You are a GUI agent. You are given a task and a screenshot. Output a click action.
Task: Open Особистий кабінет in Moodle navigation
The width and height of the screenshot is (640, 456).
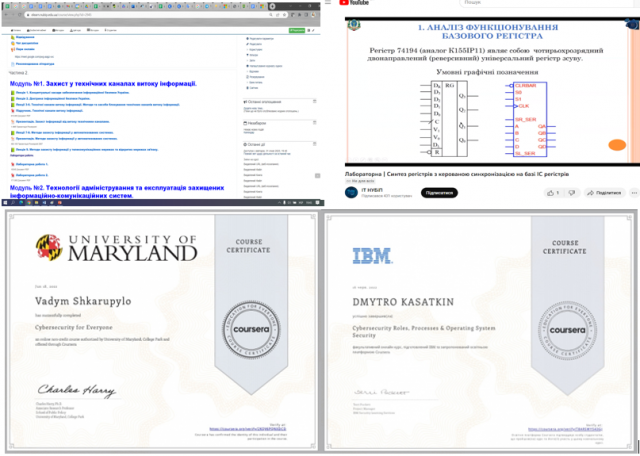[x=37, y=30]
